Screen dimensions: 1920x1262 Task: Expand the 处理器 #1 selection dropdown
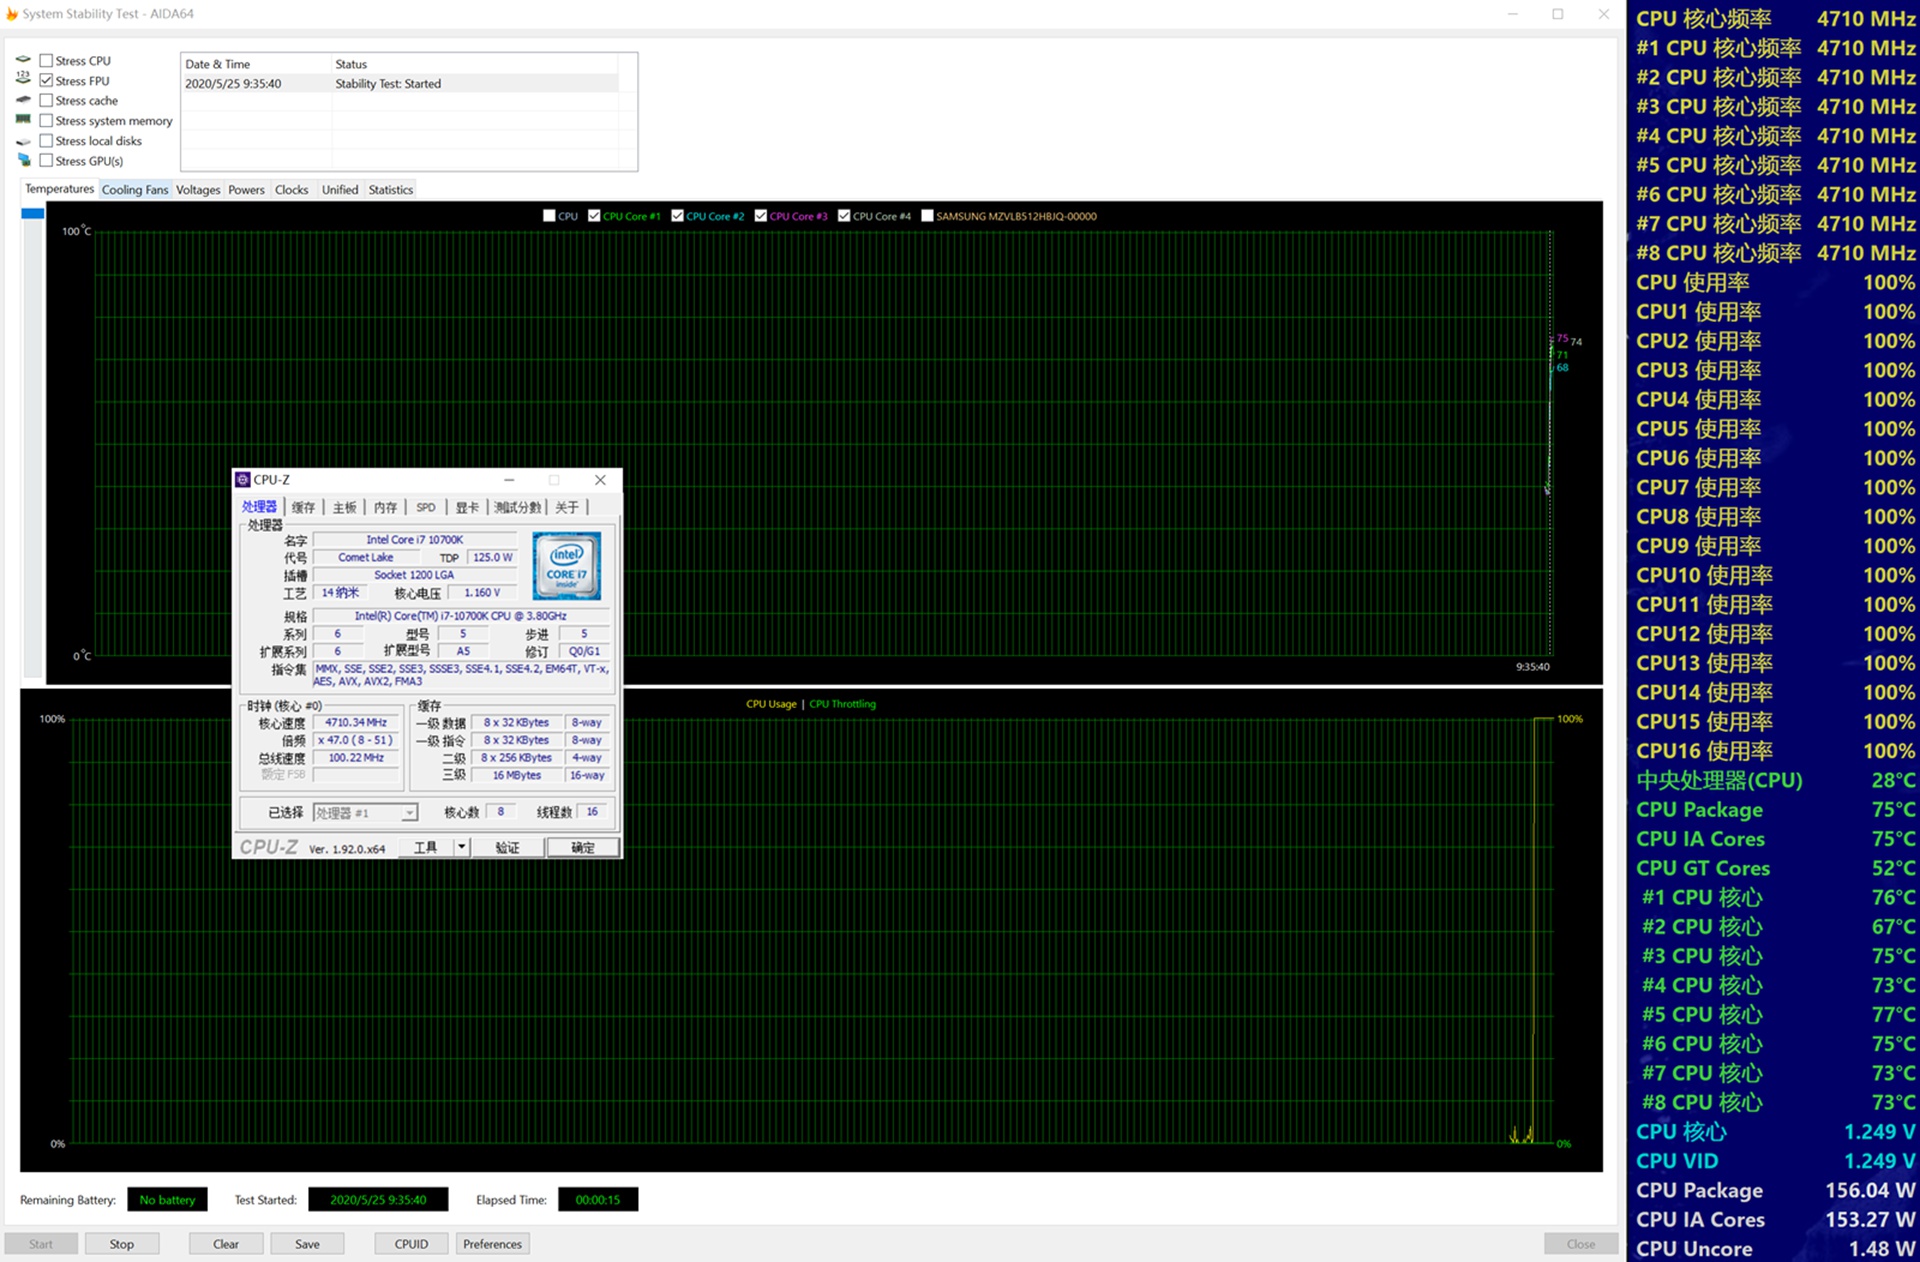point(409,813)
